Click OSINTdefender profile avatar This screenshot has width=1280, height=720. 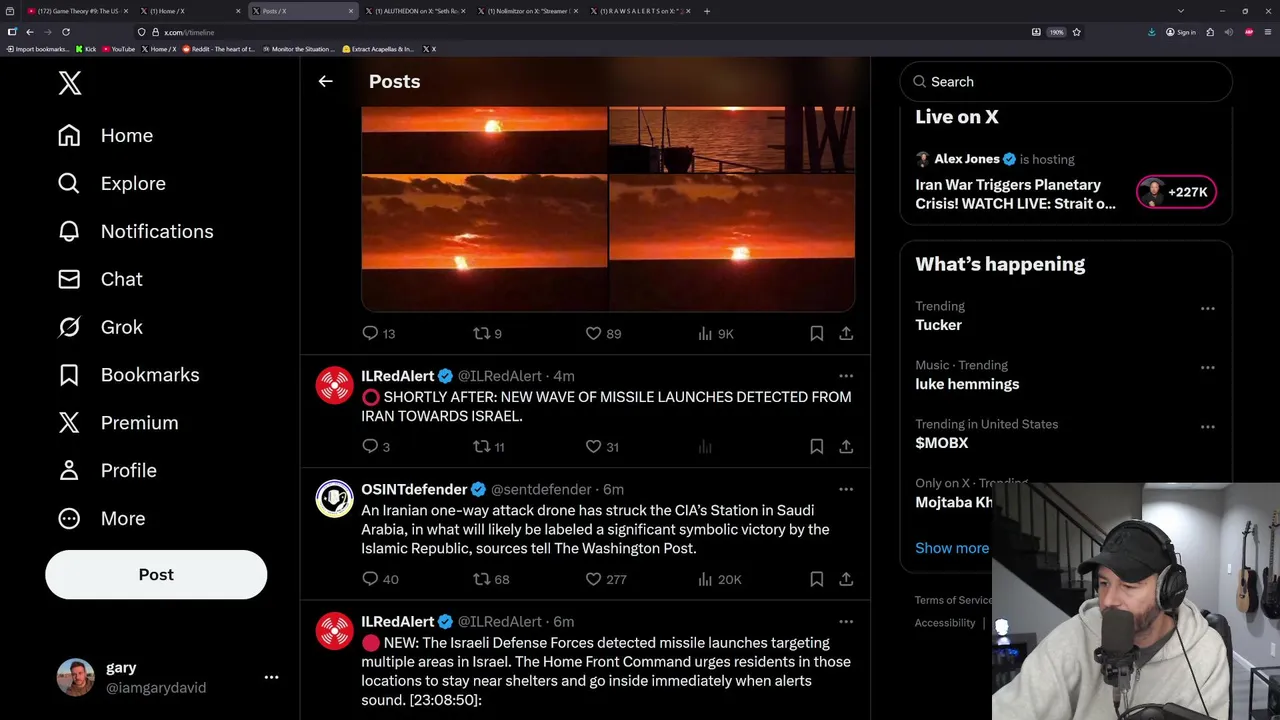coord(335,498)
